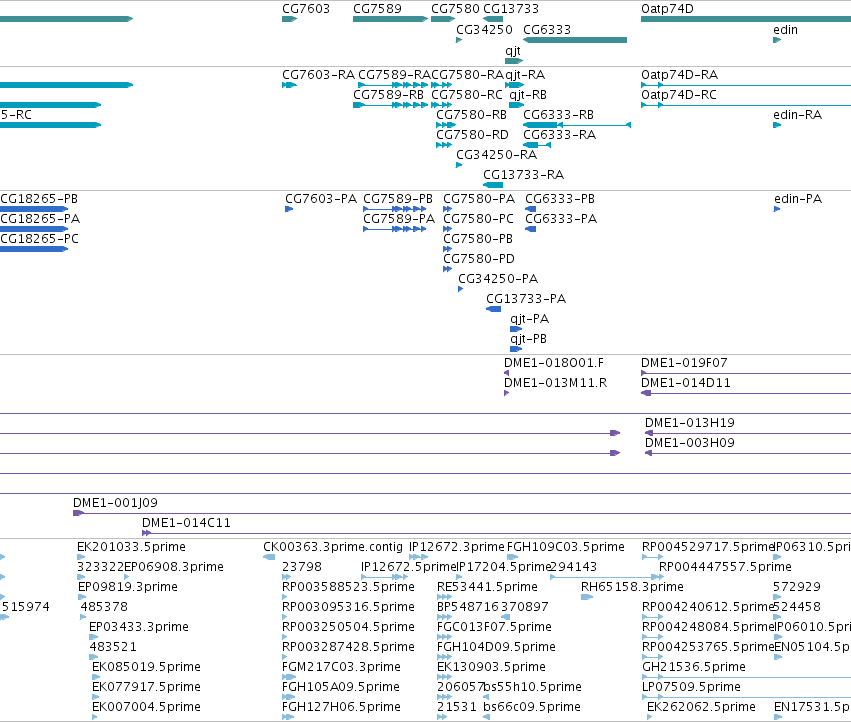The width and height of the screenshot is (851, 722).
Task: Click transcript CG13733-RA
Action: [524, 175]
